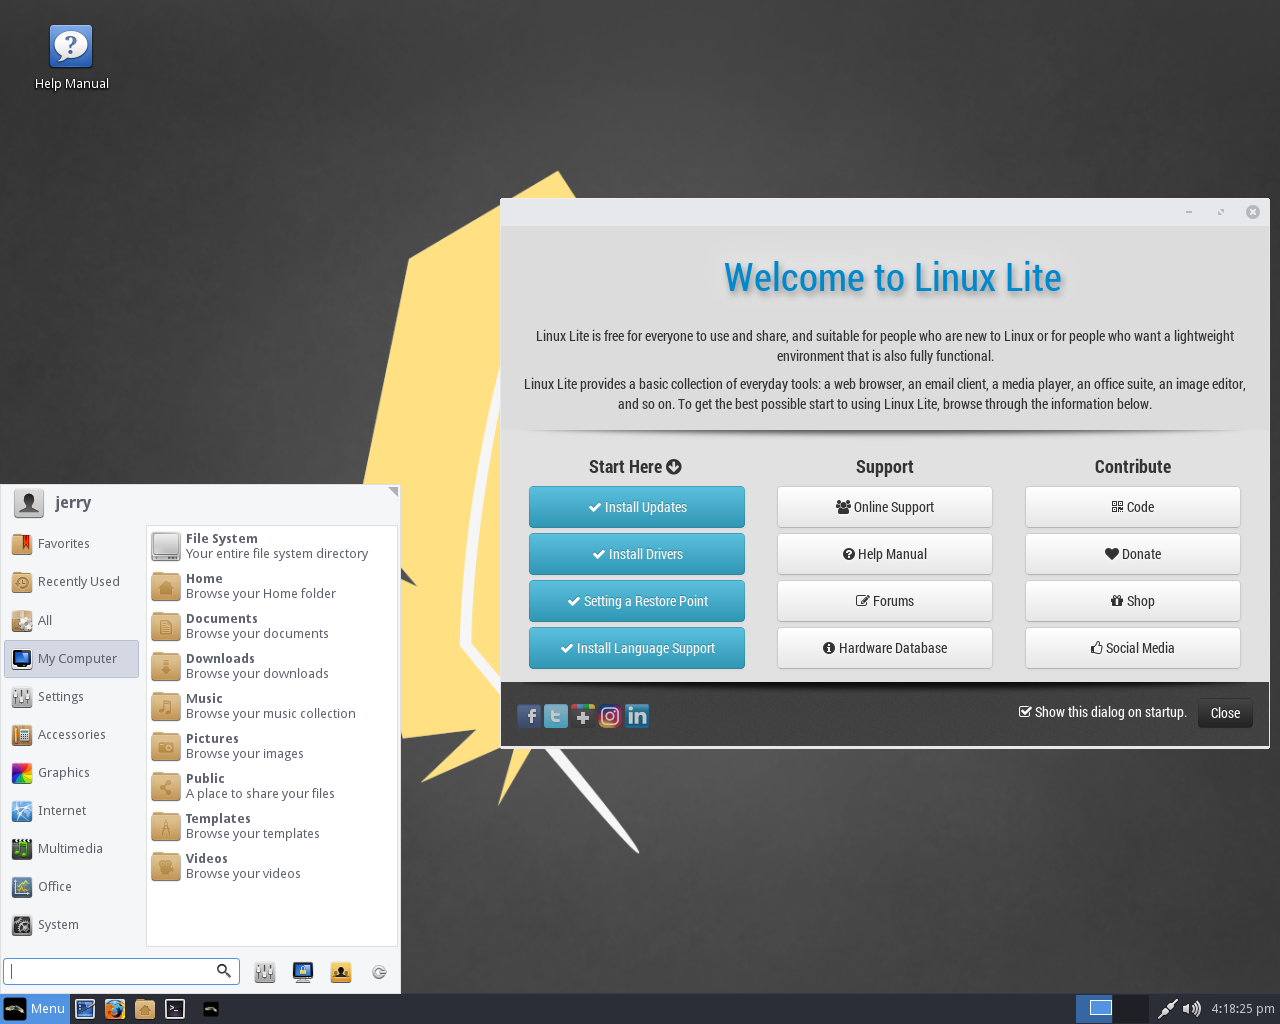Switch to the second workspace in pager
Screen dimensions: 1280x1024
(1131, 1008)
